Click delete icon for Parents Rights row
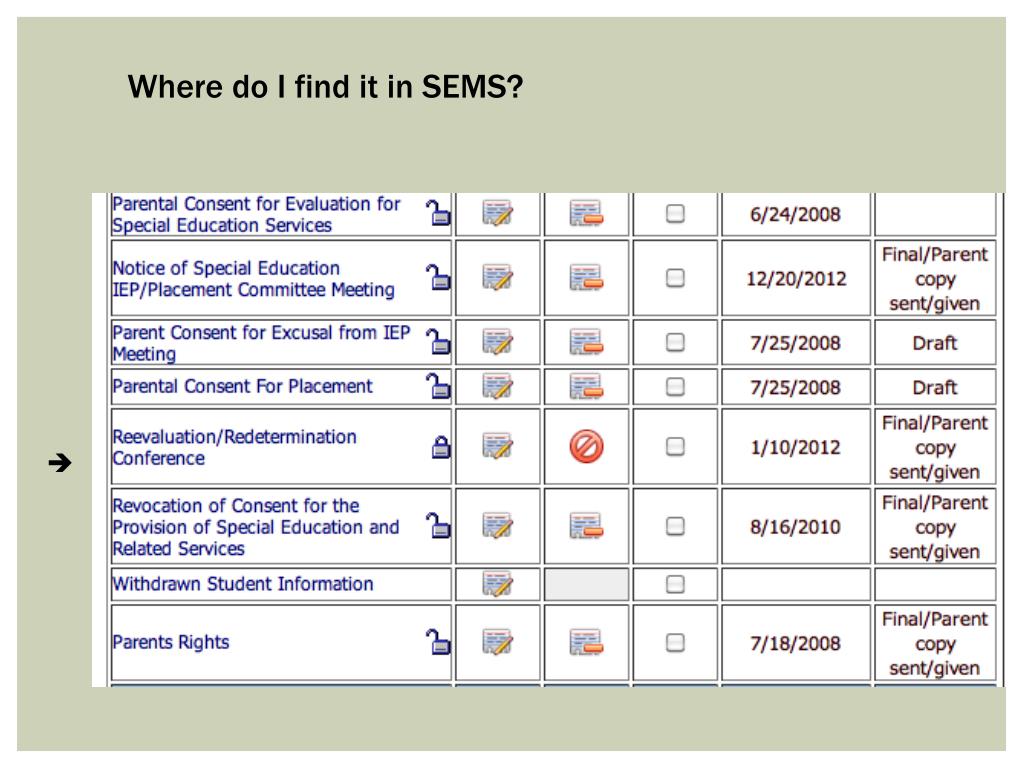Viewport: 1024px width, 768px height. 586,643
